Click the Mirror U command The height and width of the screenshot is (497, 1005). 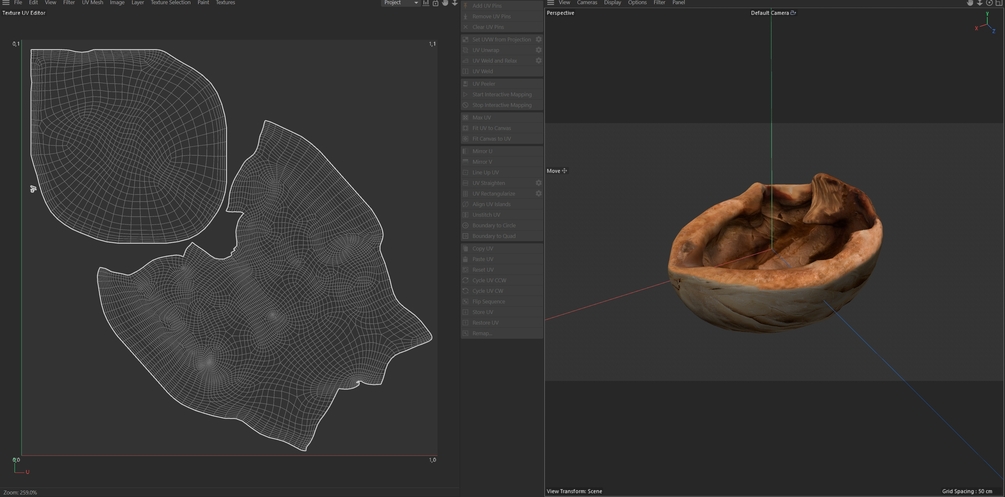(x=482, y=151)
